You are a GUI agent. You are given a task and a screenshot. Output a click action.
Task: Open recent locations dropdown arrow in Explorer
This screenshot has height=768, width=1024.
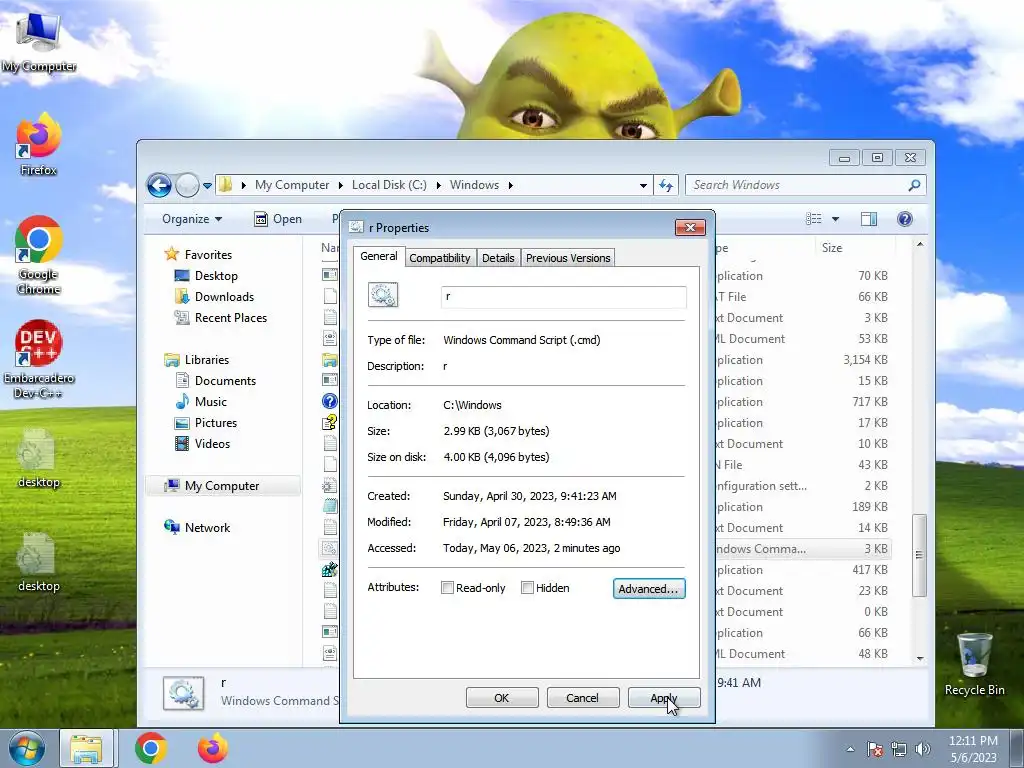coord(207,185)
